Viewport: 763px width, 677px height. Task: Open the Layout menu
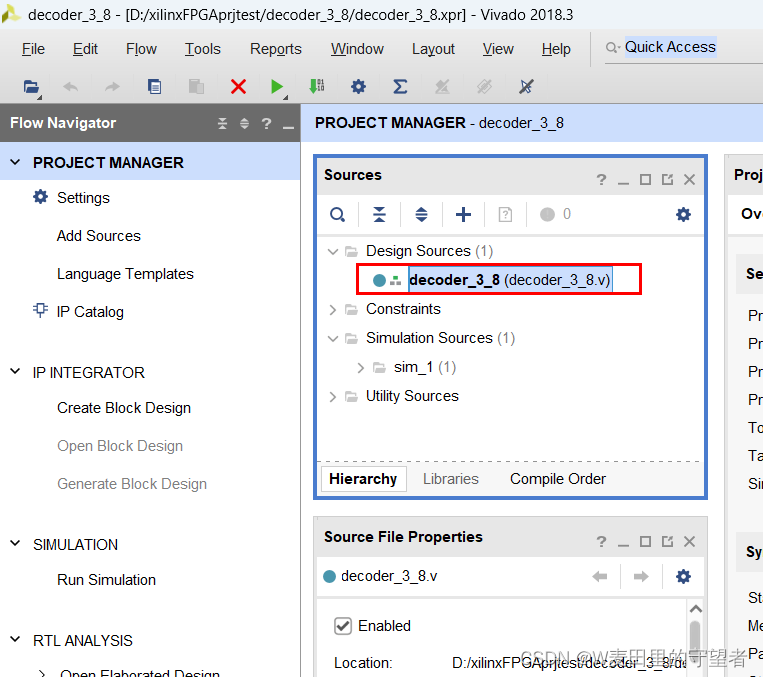pyautogui.click(x=433, y=49)
